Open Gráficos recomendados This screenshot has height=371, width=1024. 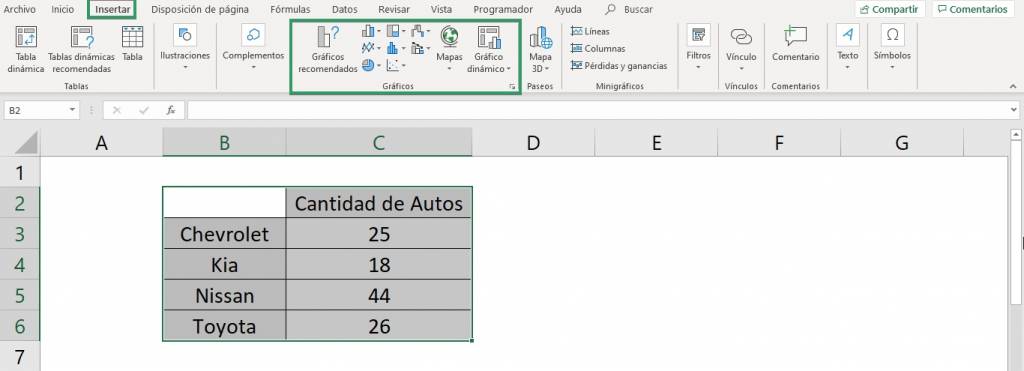click(328, 50)
